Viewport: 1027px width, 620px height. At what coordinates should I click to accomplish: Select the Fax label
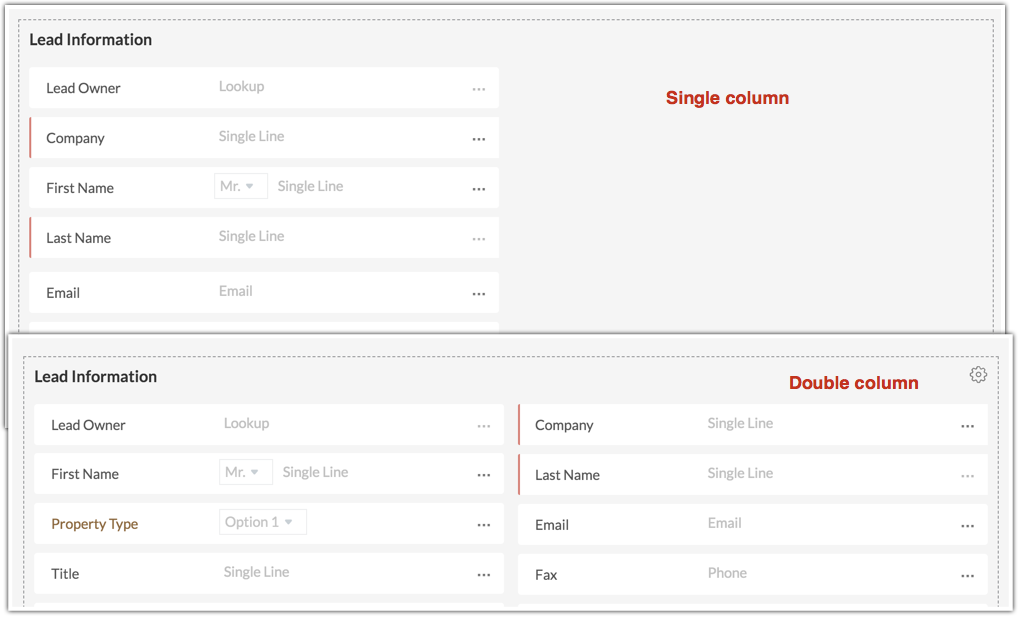pos(546,575)
